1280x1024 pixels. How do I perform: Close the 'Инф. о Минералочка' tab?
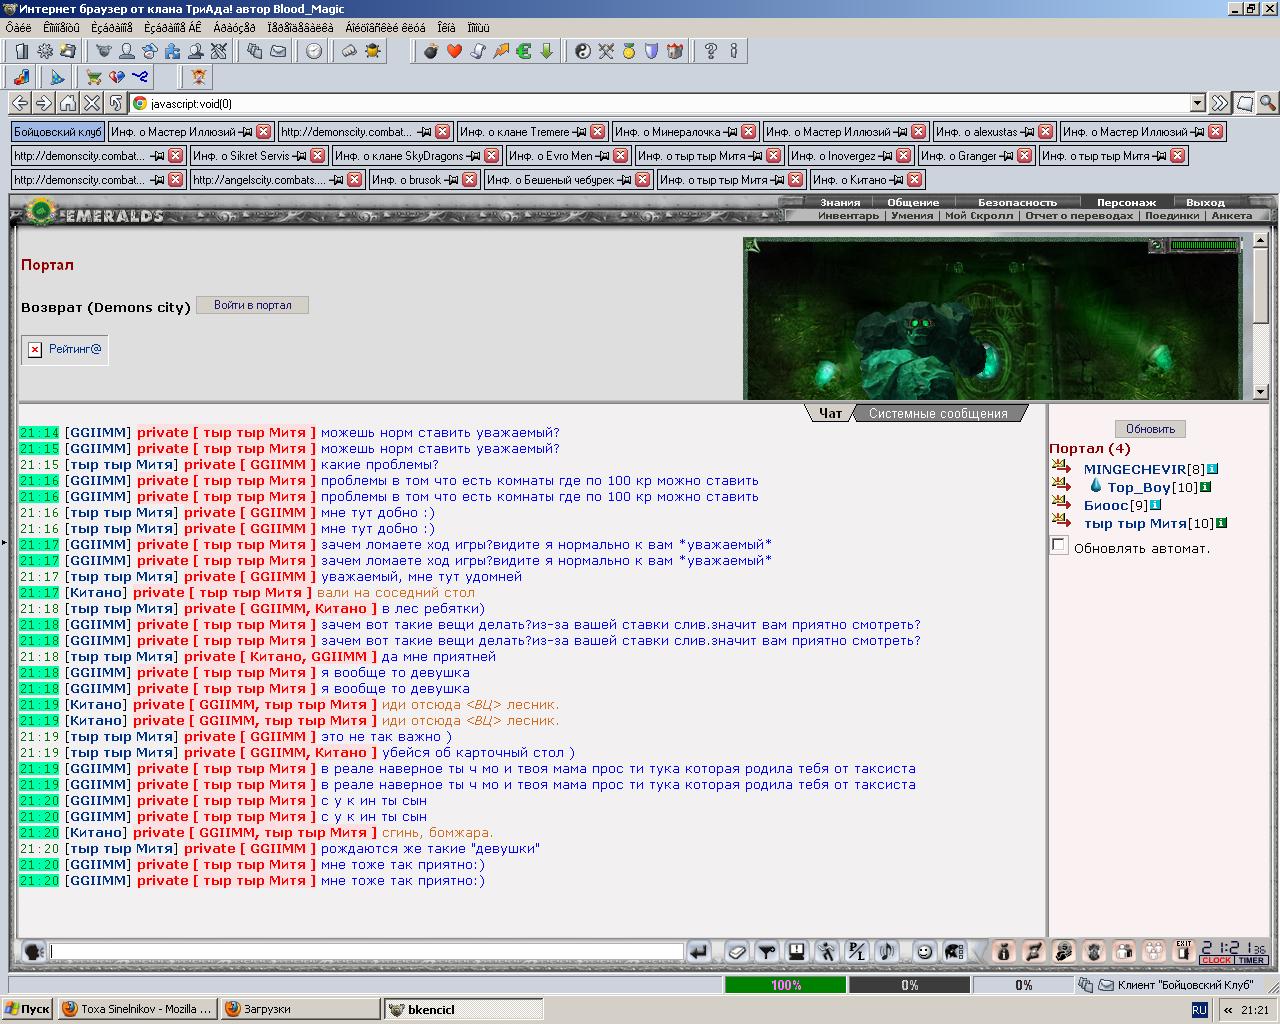(x=749, y=131)
